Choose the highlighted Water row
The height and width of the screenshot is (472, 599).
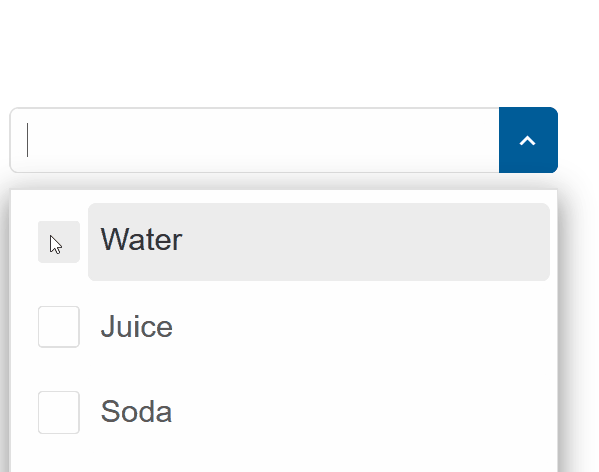pyautogui.click(x=319, y=242)
